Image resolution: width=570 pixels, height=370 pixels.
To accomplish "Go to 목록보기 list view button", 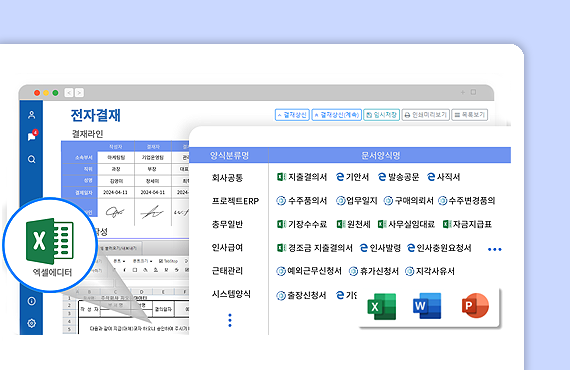I will coord(470,115).
